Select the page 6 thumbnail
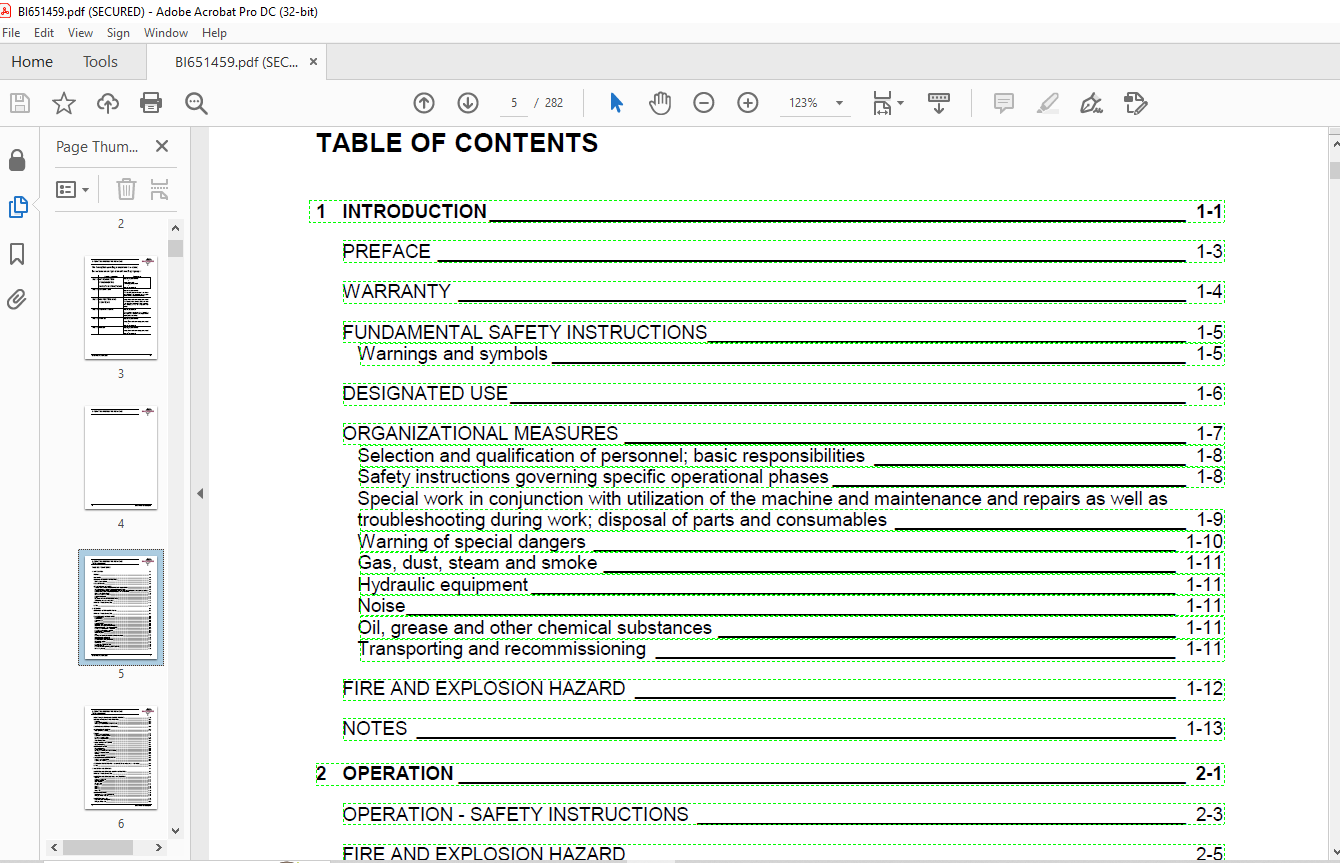Screen dimensions: 1340x863 121,757
